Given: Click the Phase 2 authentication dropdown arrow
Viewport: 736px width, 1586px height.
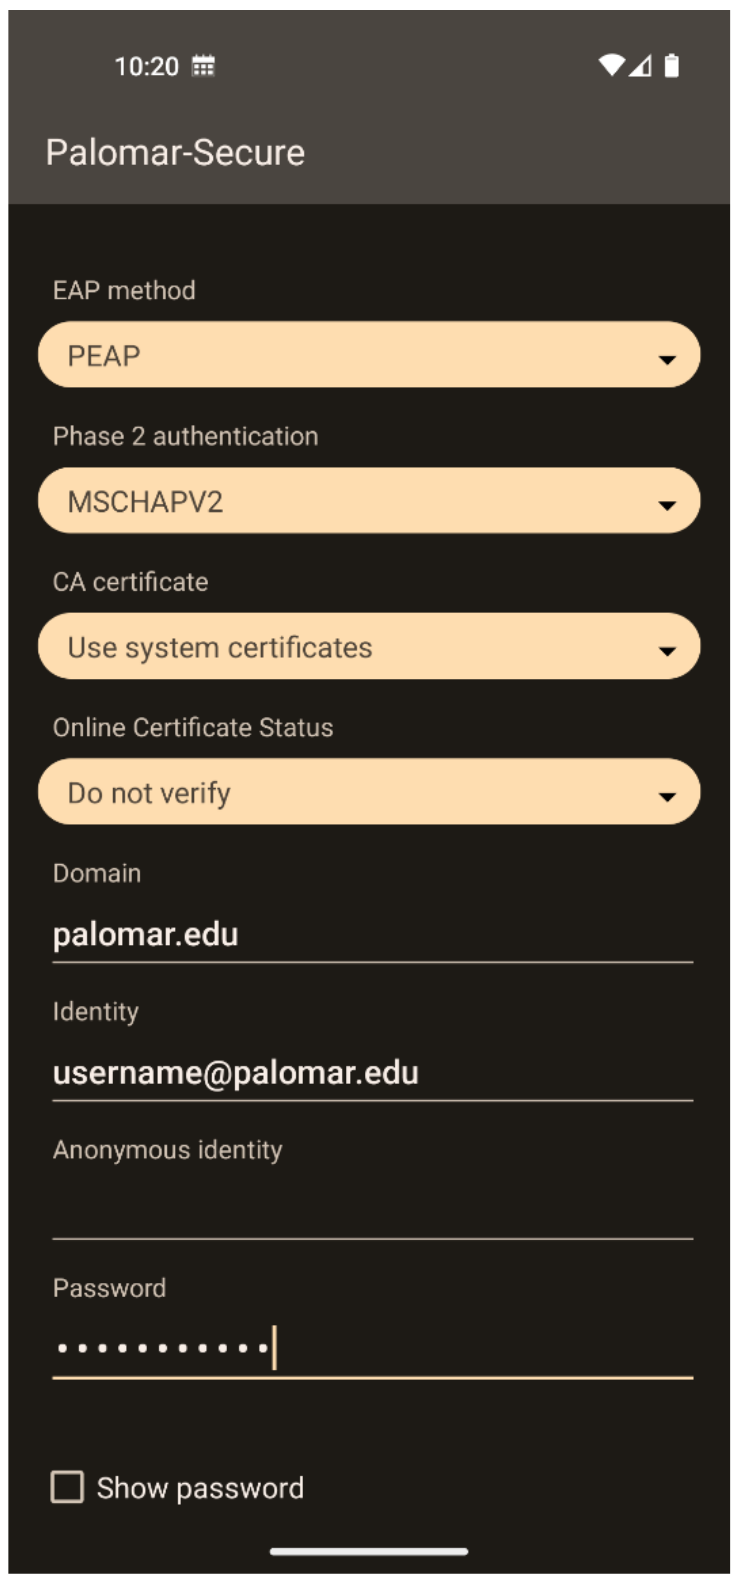Looking at the screenshot, I should pyautogui.click(x=667, y=505).
